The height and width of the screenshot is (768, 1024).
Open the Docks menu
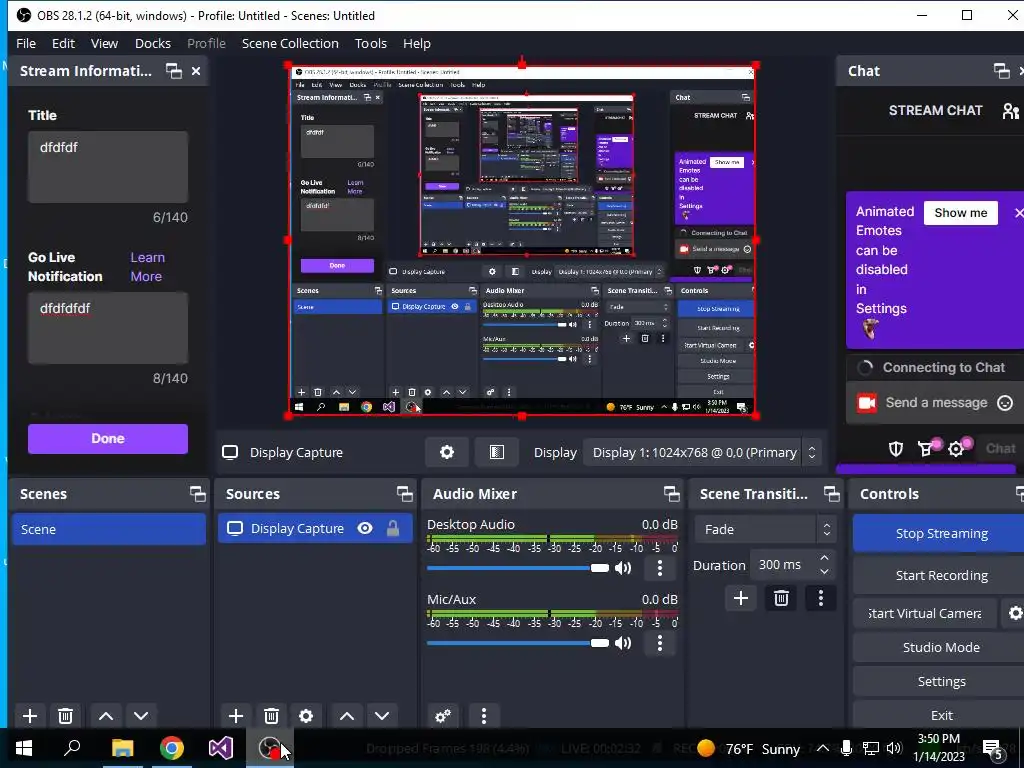[153, 43]
